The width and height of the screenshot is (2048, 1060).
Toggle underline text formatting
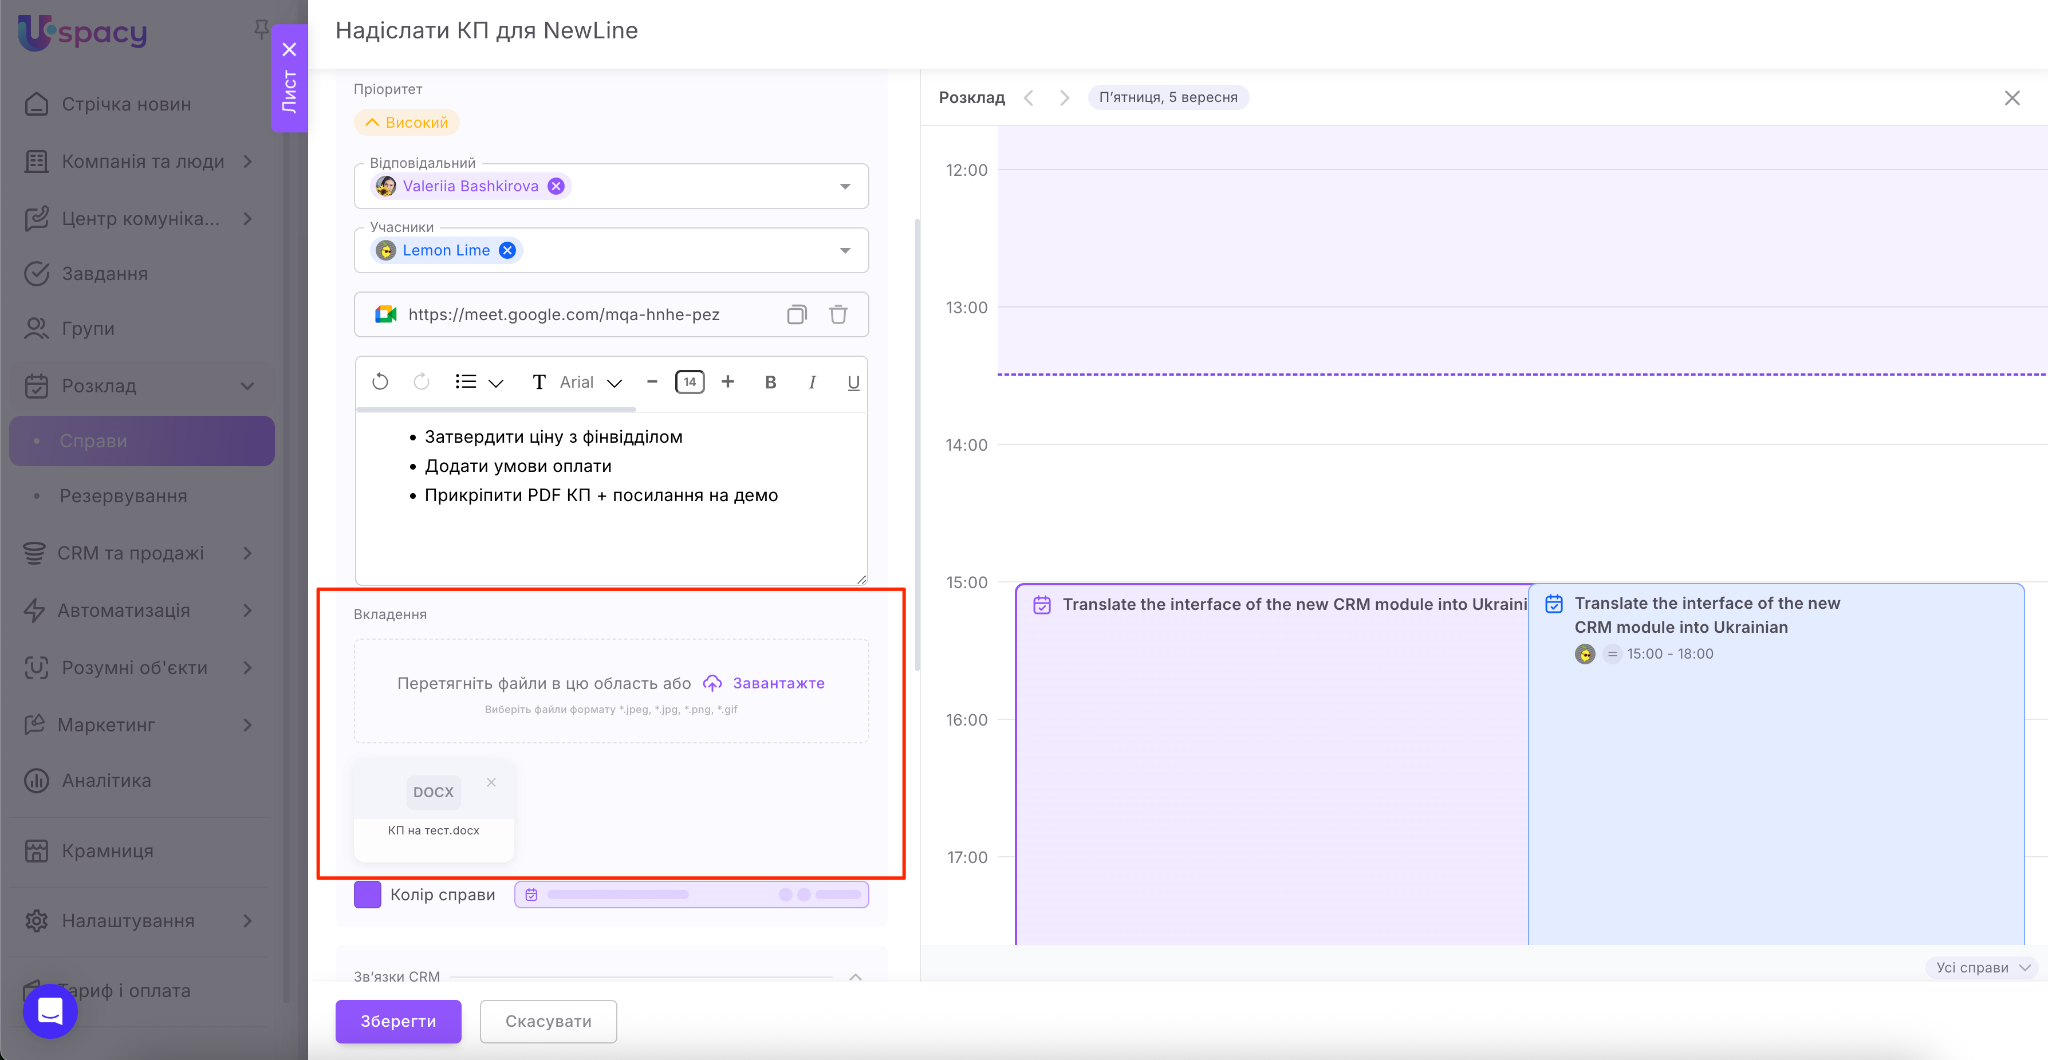tap(853, 382)
